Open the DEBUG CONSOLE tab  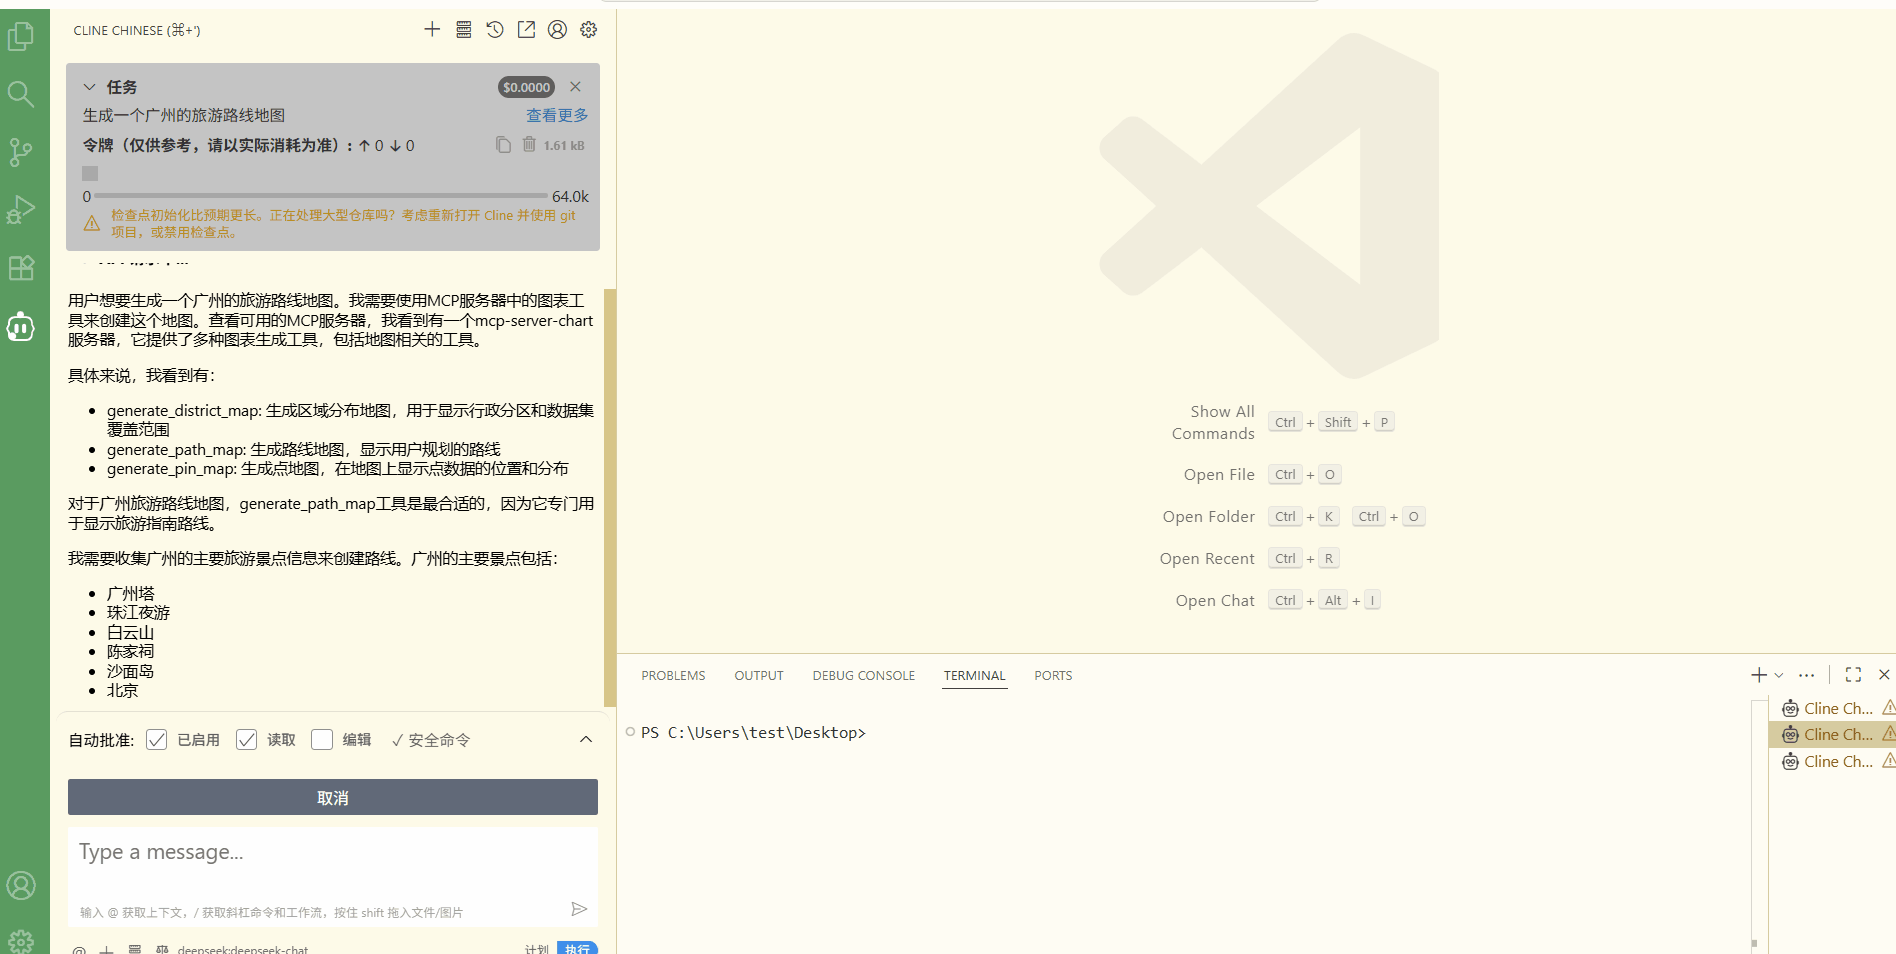863,675
